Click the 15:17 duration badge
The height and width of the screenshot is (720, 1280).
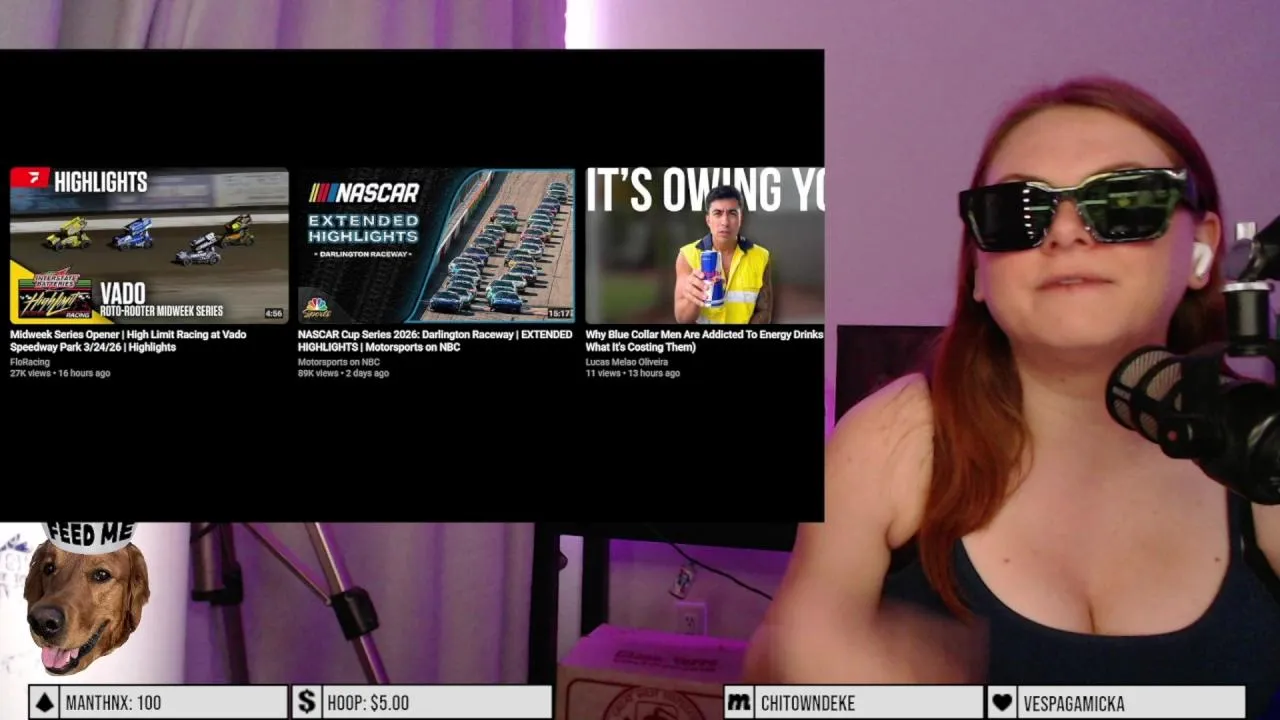tap(559, 313)
